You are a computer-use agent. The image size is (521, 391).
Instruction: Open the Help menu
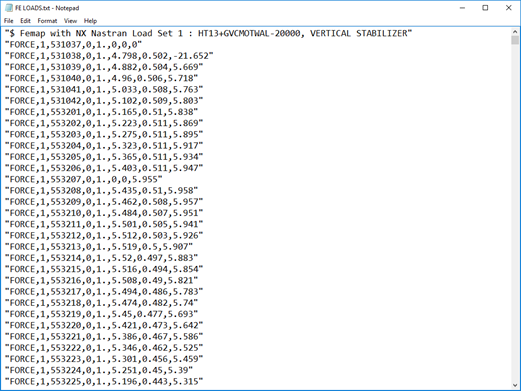tap(90, 21)
